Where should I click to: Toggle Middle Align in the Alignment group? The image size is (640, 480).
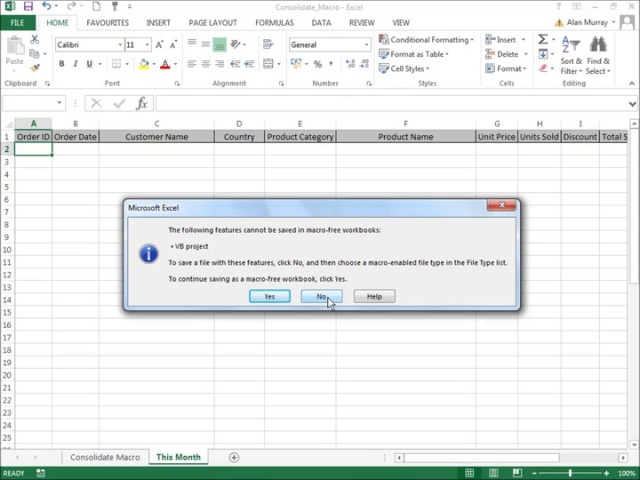206,44
